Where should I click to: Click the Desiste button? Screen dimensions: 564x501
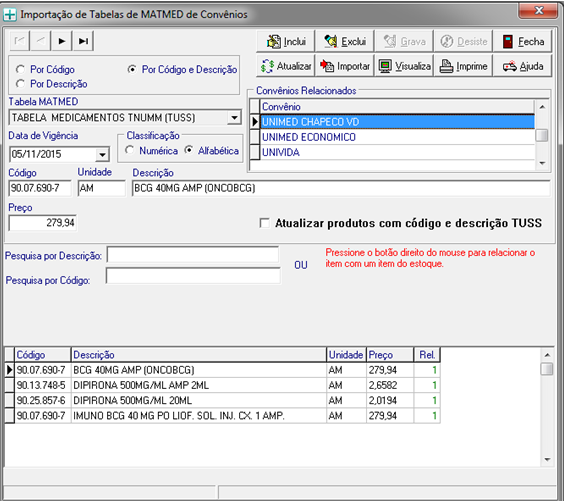coord(463,41)
